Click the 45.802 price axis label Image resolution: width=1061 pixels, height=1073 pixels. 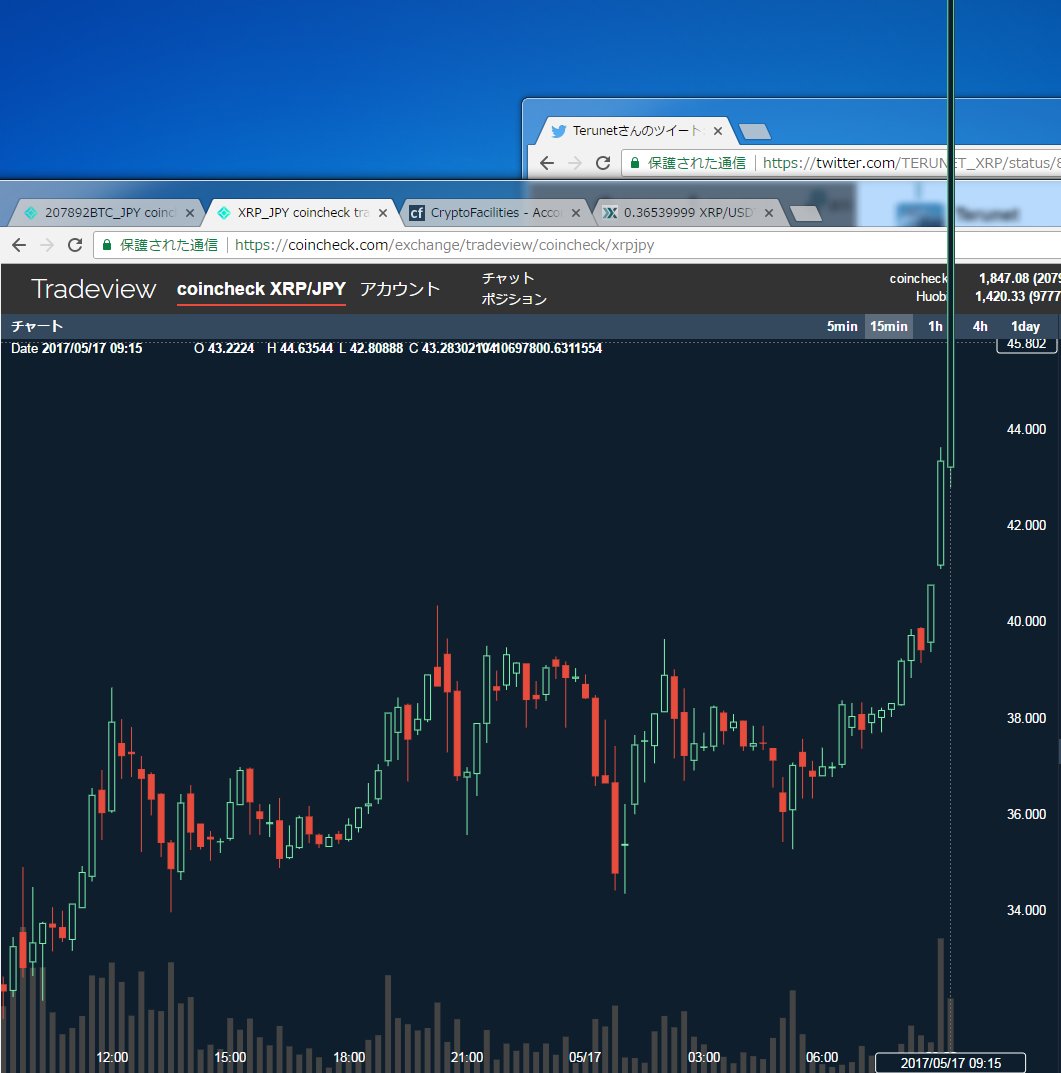pyautogui.click(x=1026, y=344)
